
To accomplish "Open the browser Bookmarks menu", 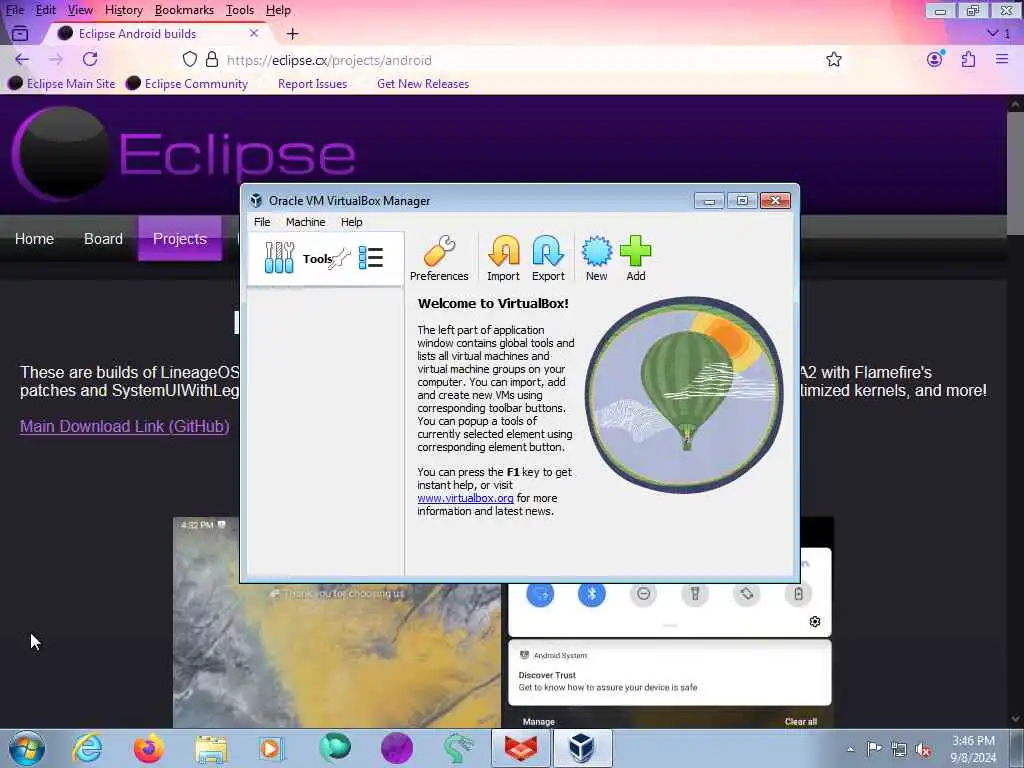I will [184, 10].
